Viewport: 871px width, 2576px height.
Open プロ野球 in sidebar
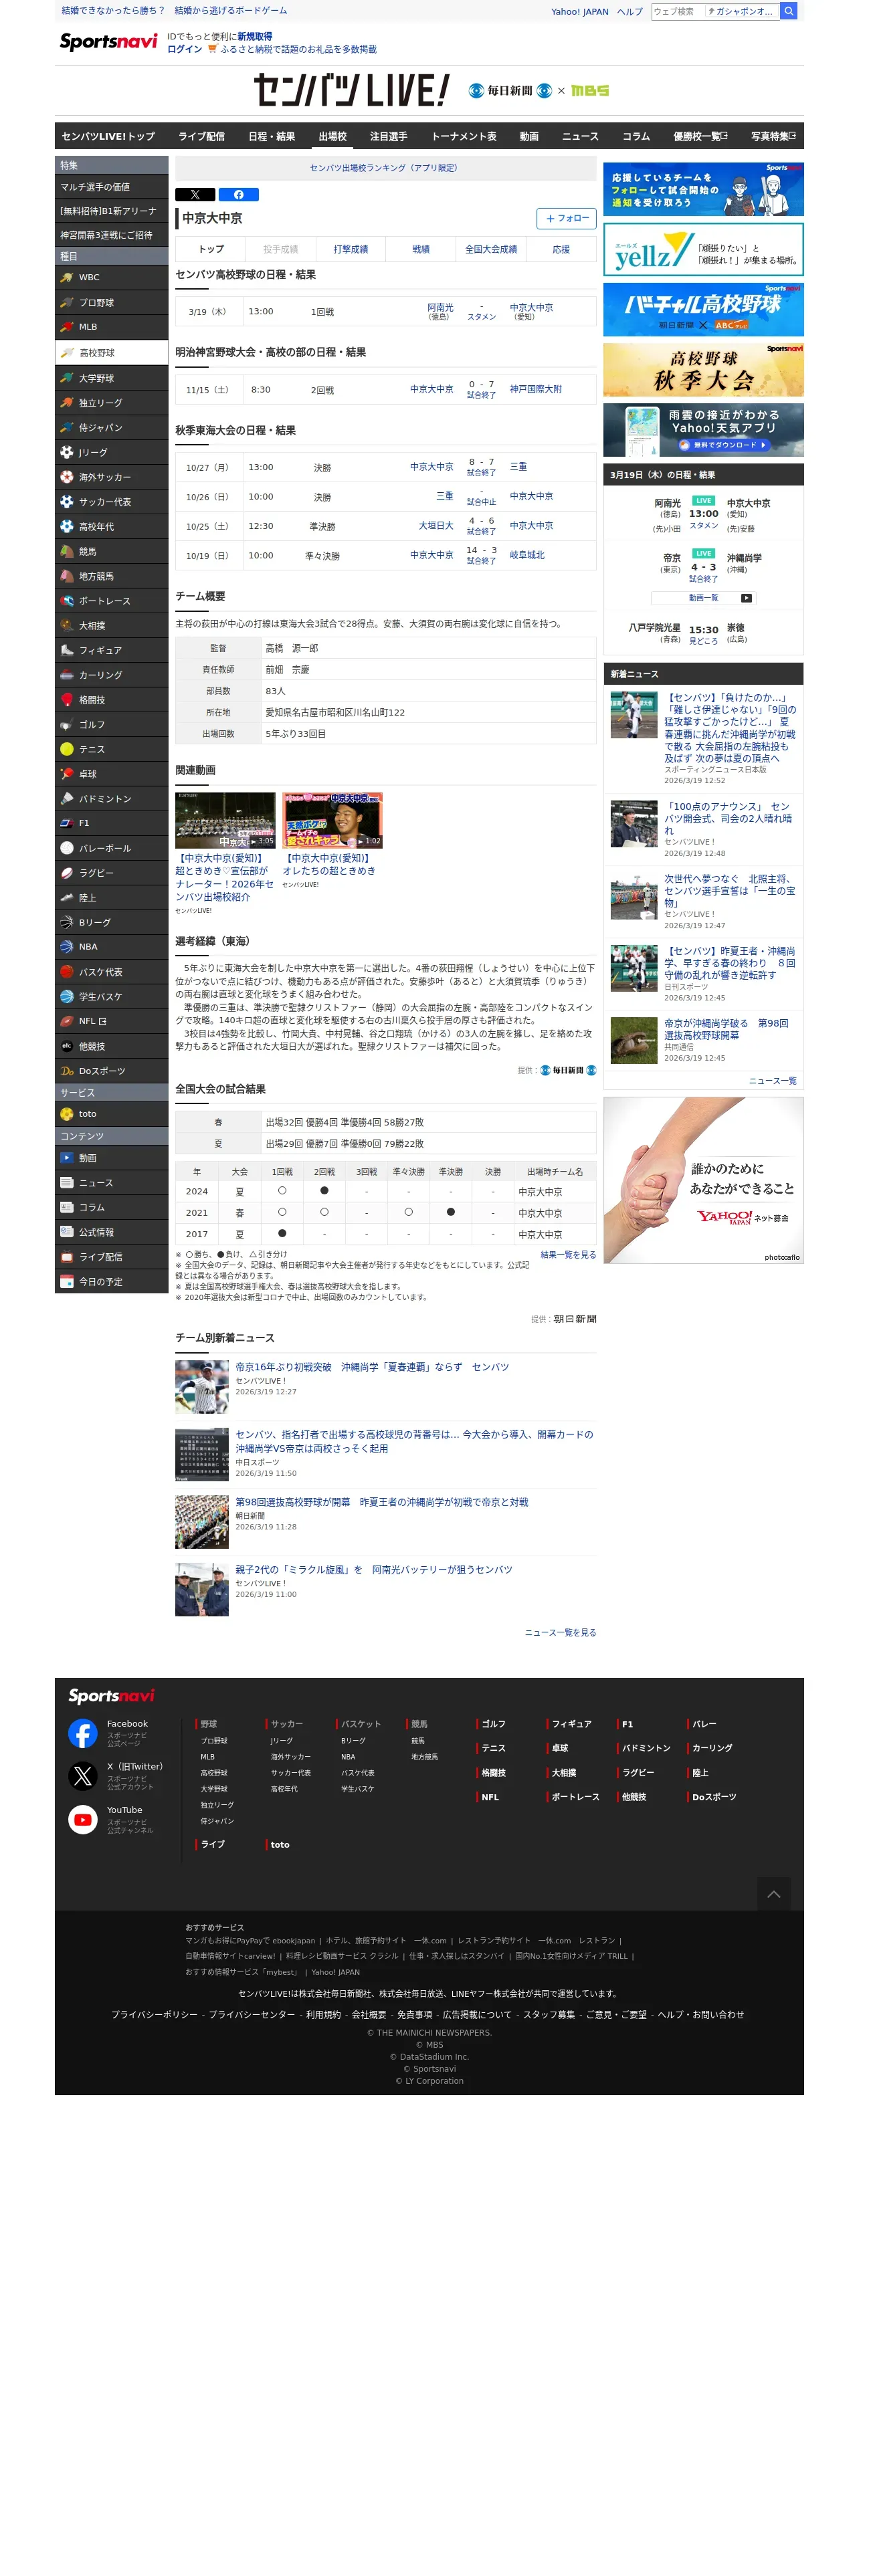click(111, 303)
